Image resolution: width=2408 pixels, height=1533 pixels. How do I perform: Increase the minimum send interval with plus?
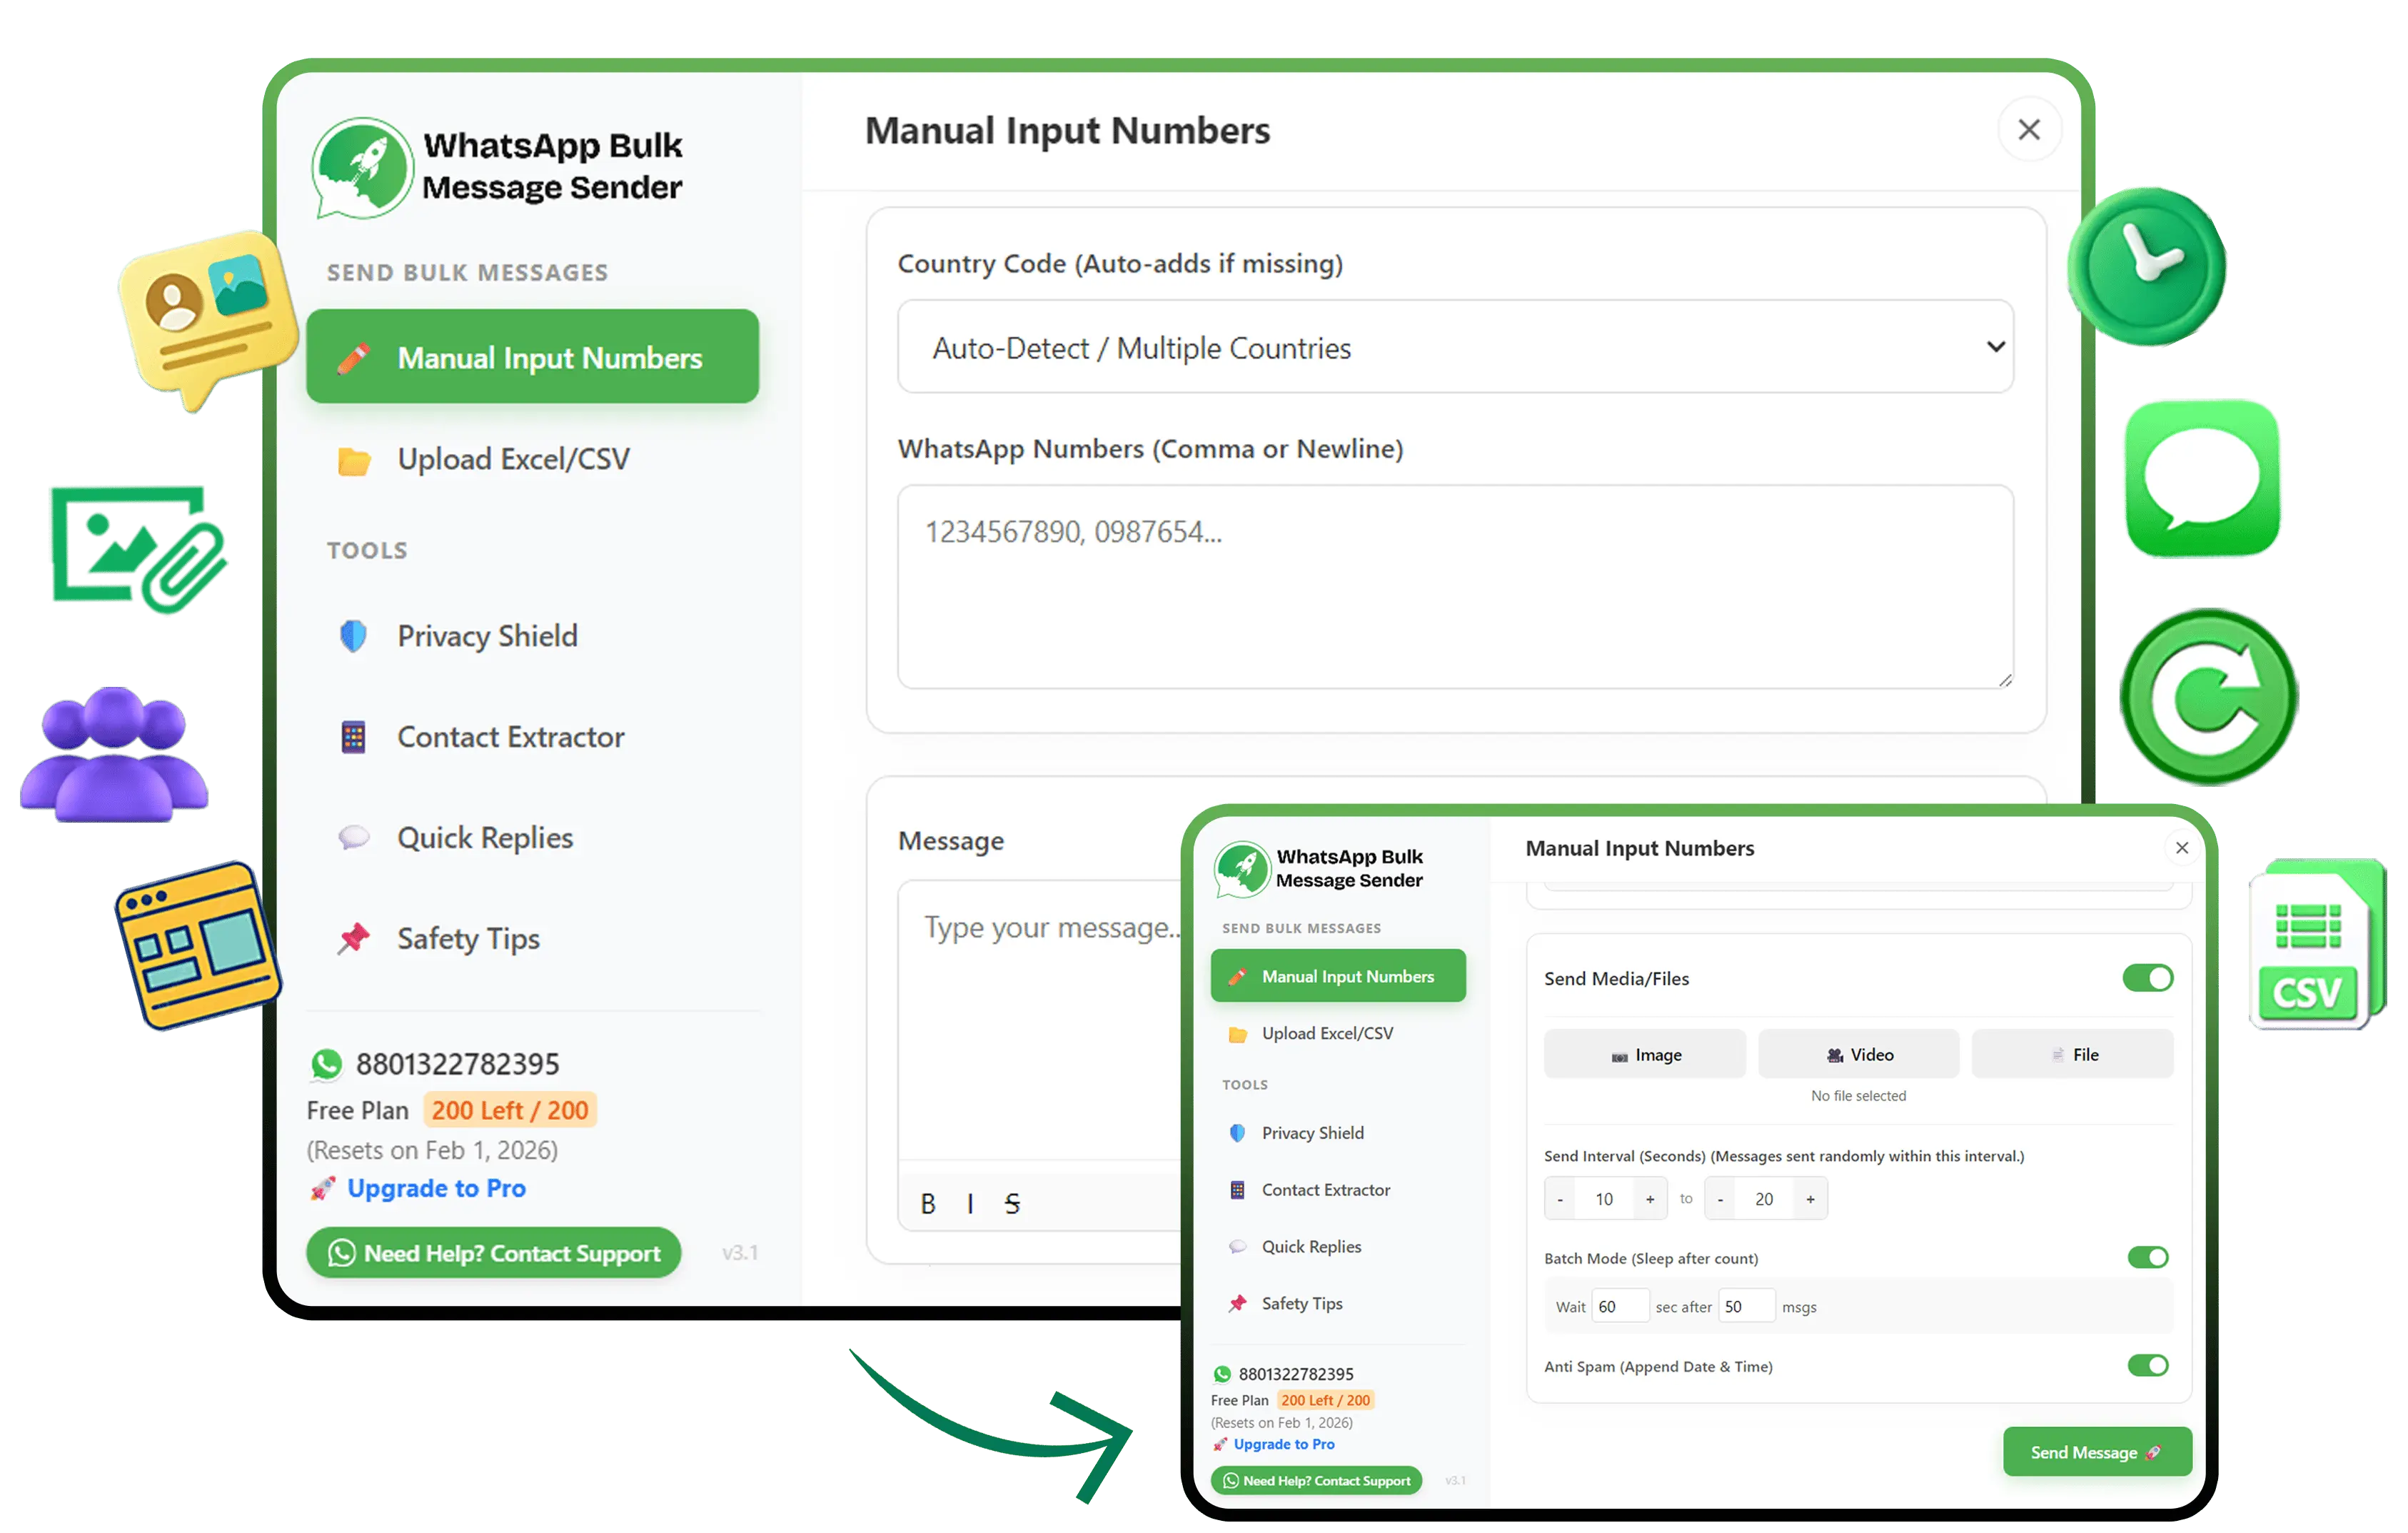click(1650, 1199)
